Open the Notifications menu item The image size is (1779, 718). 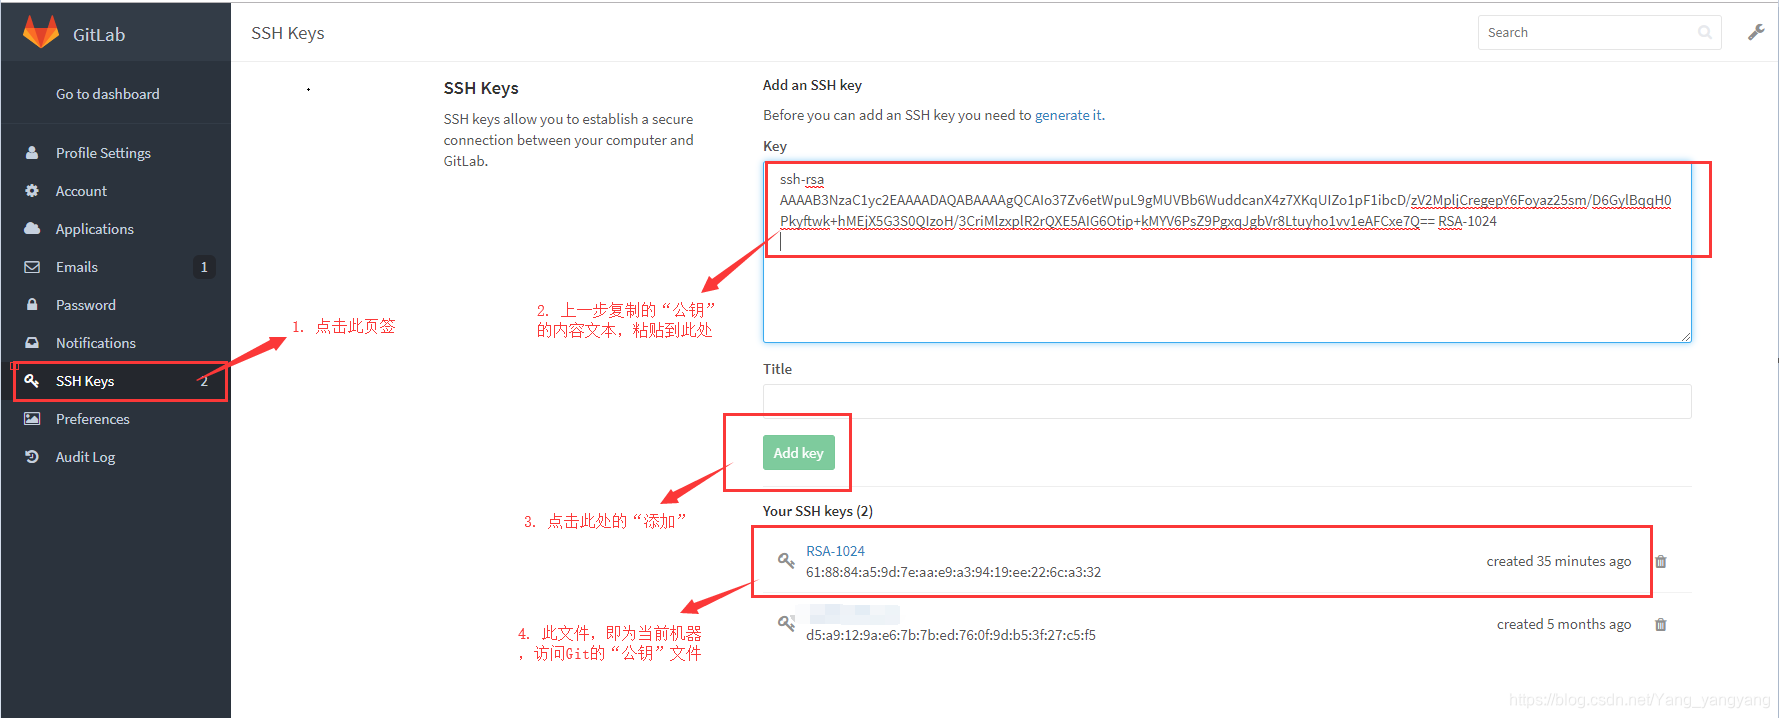[96, 343]
